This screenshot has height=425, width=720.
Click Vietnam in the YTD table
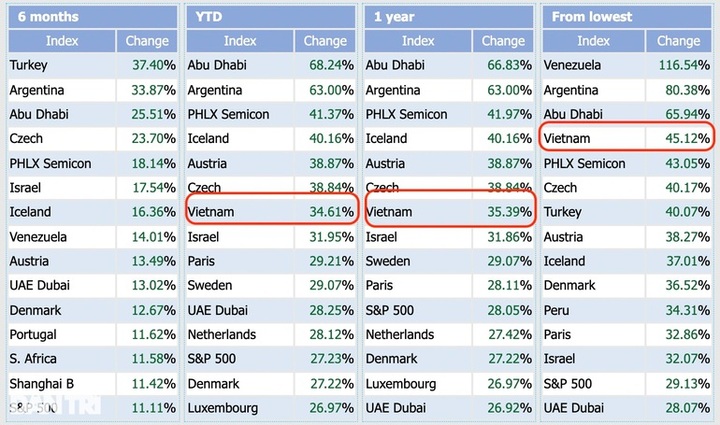point(212,212)
